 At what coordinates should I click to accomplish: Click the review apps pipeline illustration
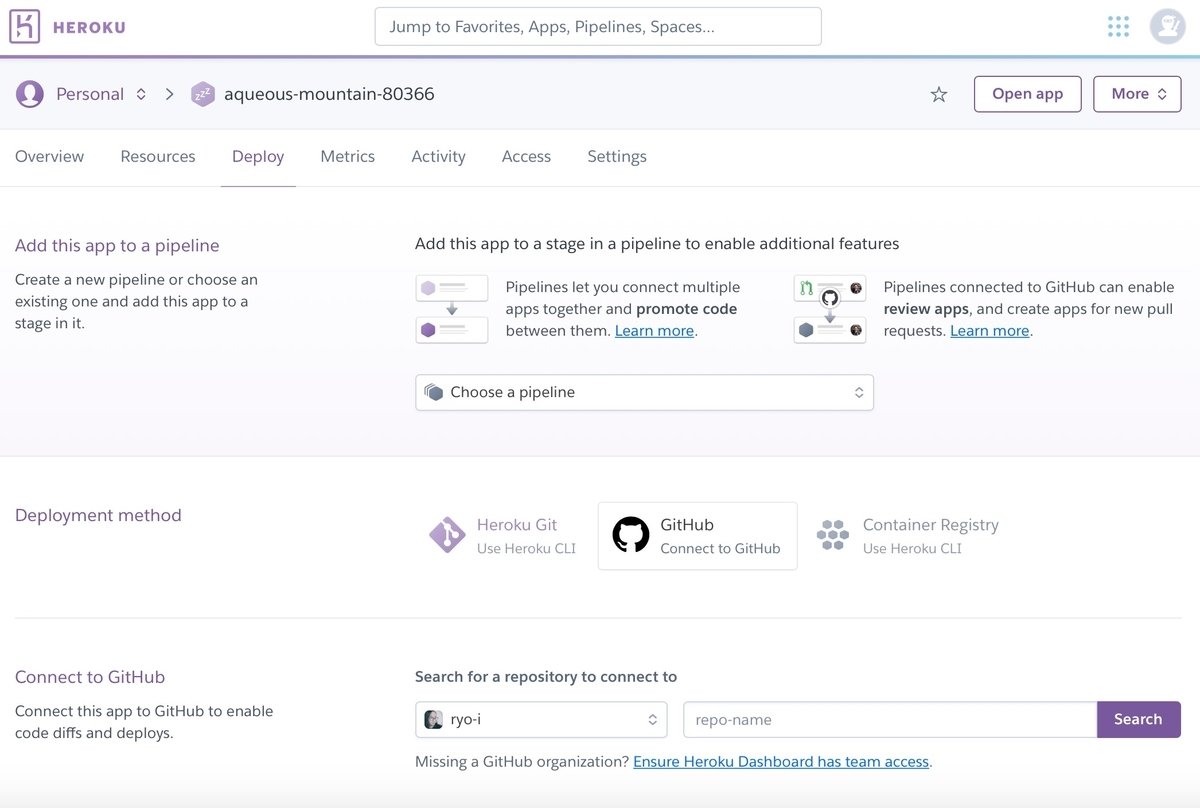(830, 309)
